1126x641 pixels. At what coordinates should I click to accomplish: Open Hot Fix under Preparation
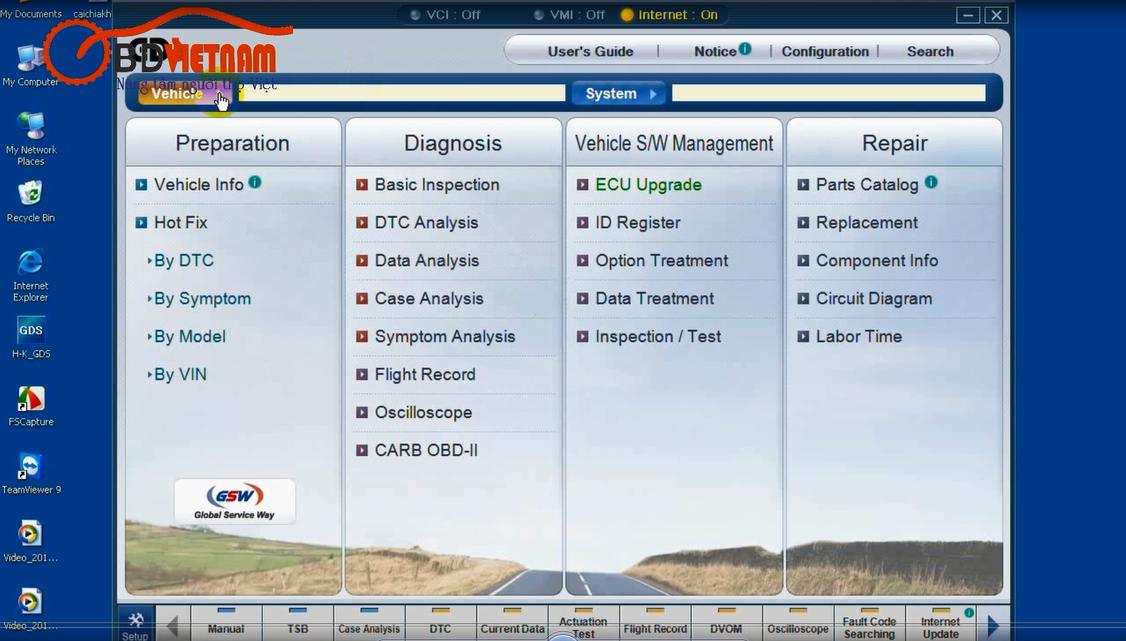pyautogui.click(x=180, y=223)
